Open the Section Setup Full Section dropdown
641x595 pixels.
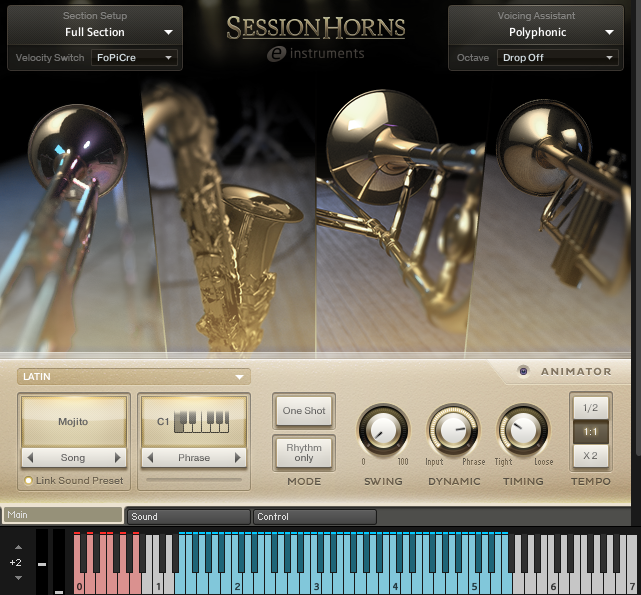(95, 32)
